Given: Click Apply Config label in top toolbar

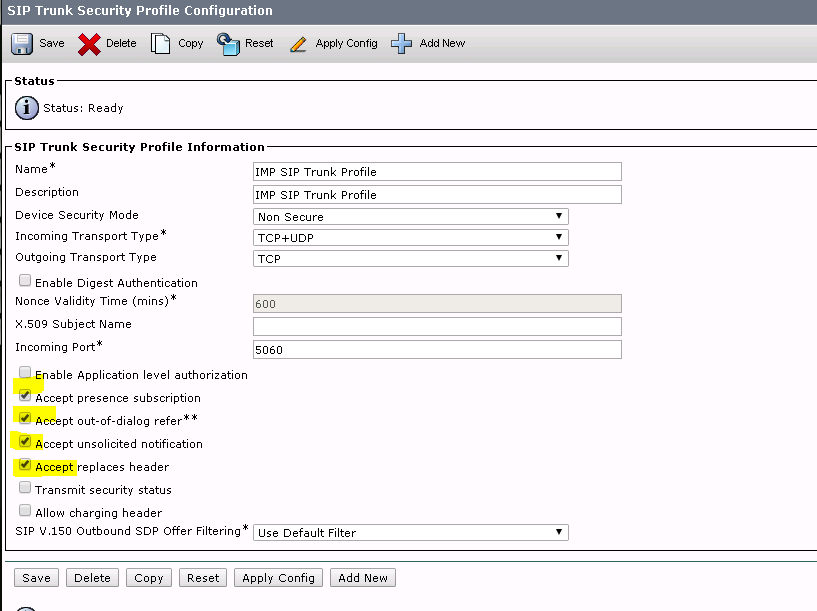Looking at the screenshot, I should point(346,44).
